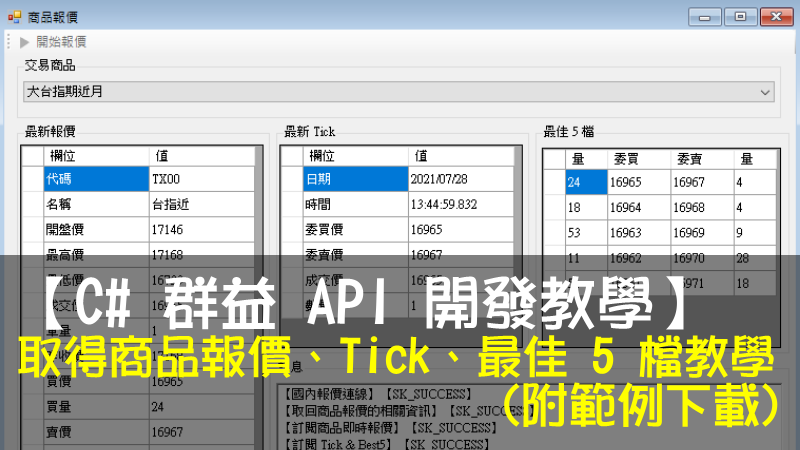The image size is (800, 450).
Task: Select the 日期 cell in 最新 Tick
Action: pyautogui.click(x=356, y=179)
